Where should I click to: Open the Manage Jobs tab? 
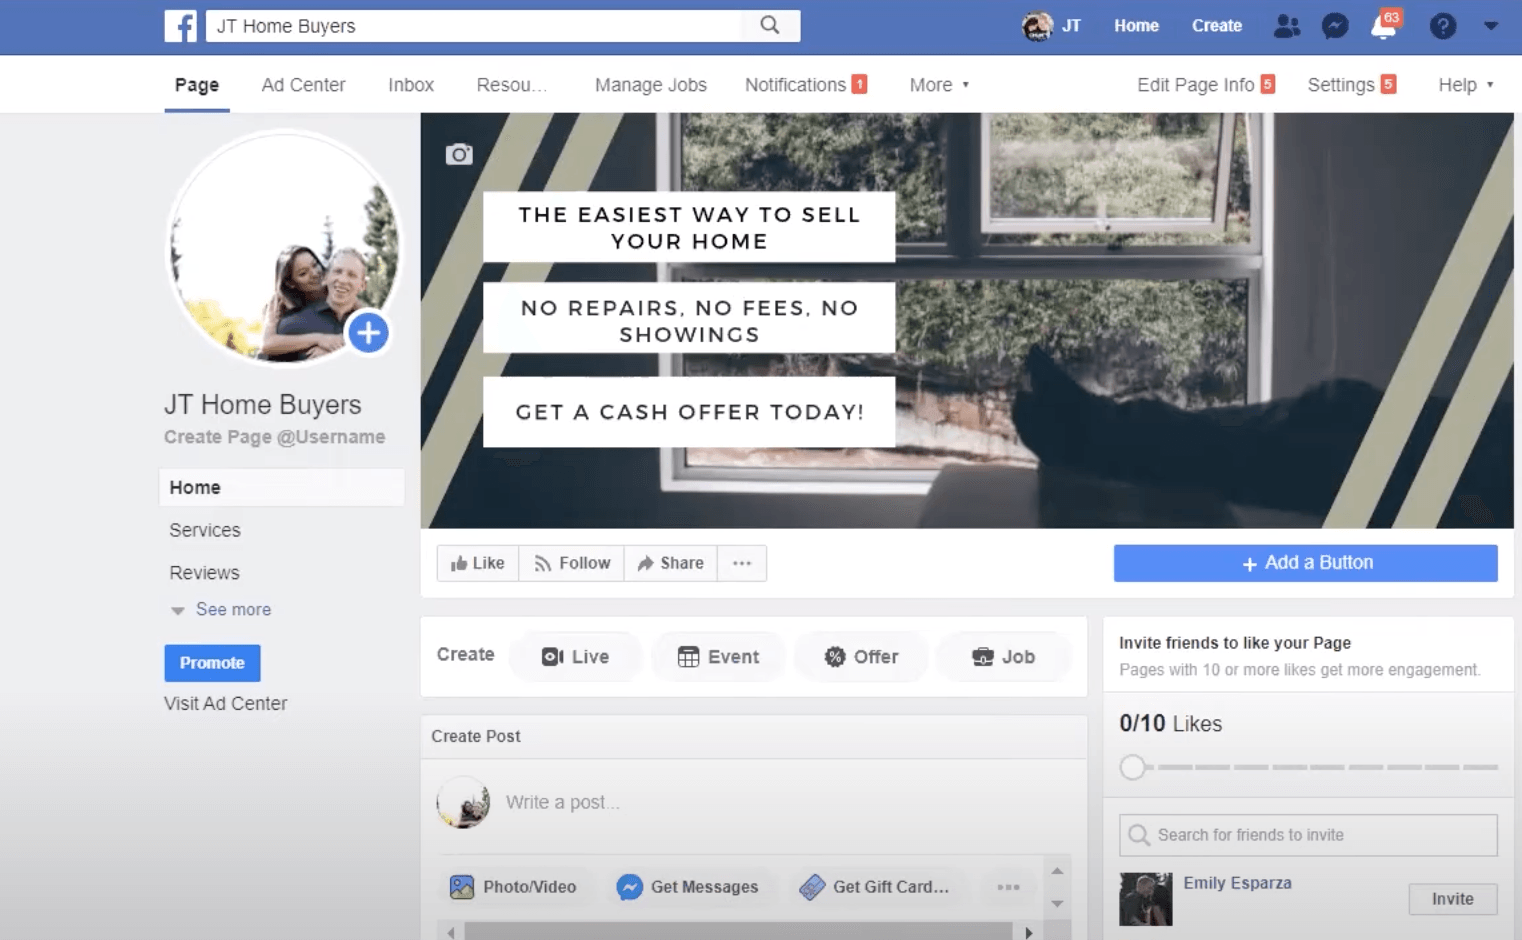(x=650, y=85)
